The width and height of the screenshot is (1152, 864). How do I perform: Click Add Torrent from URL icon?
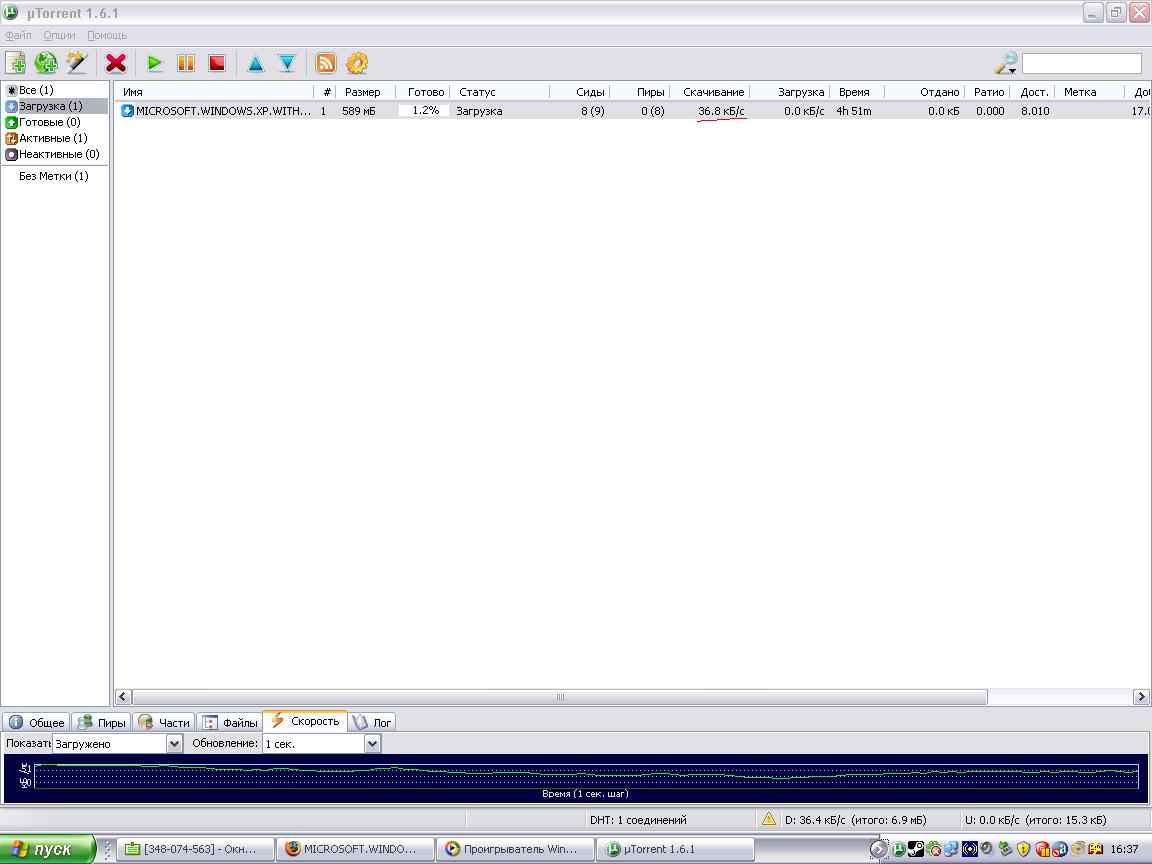click(x=46, y=63)
